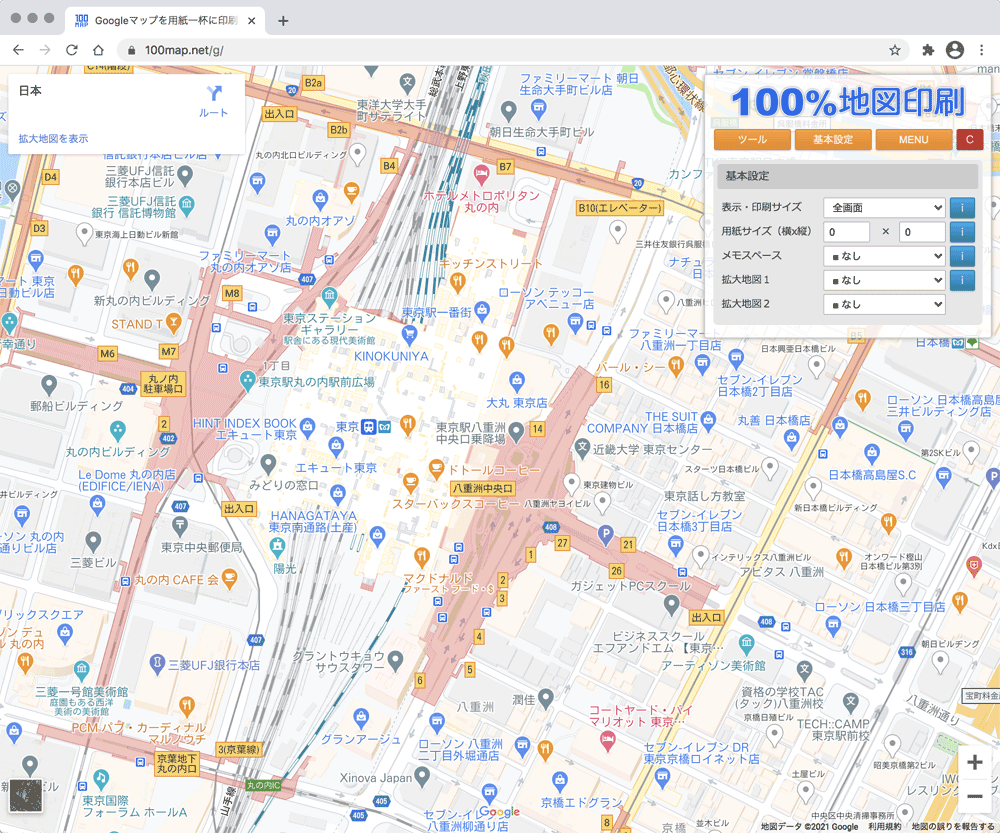Select the Googleマップを用紙一杯に印刷 browser tab
The width and height of the screenshot is (1000, 833).
coord(160,18)
